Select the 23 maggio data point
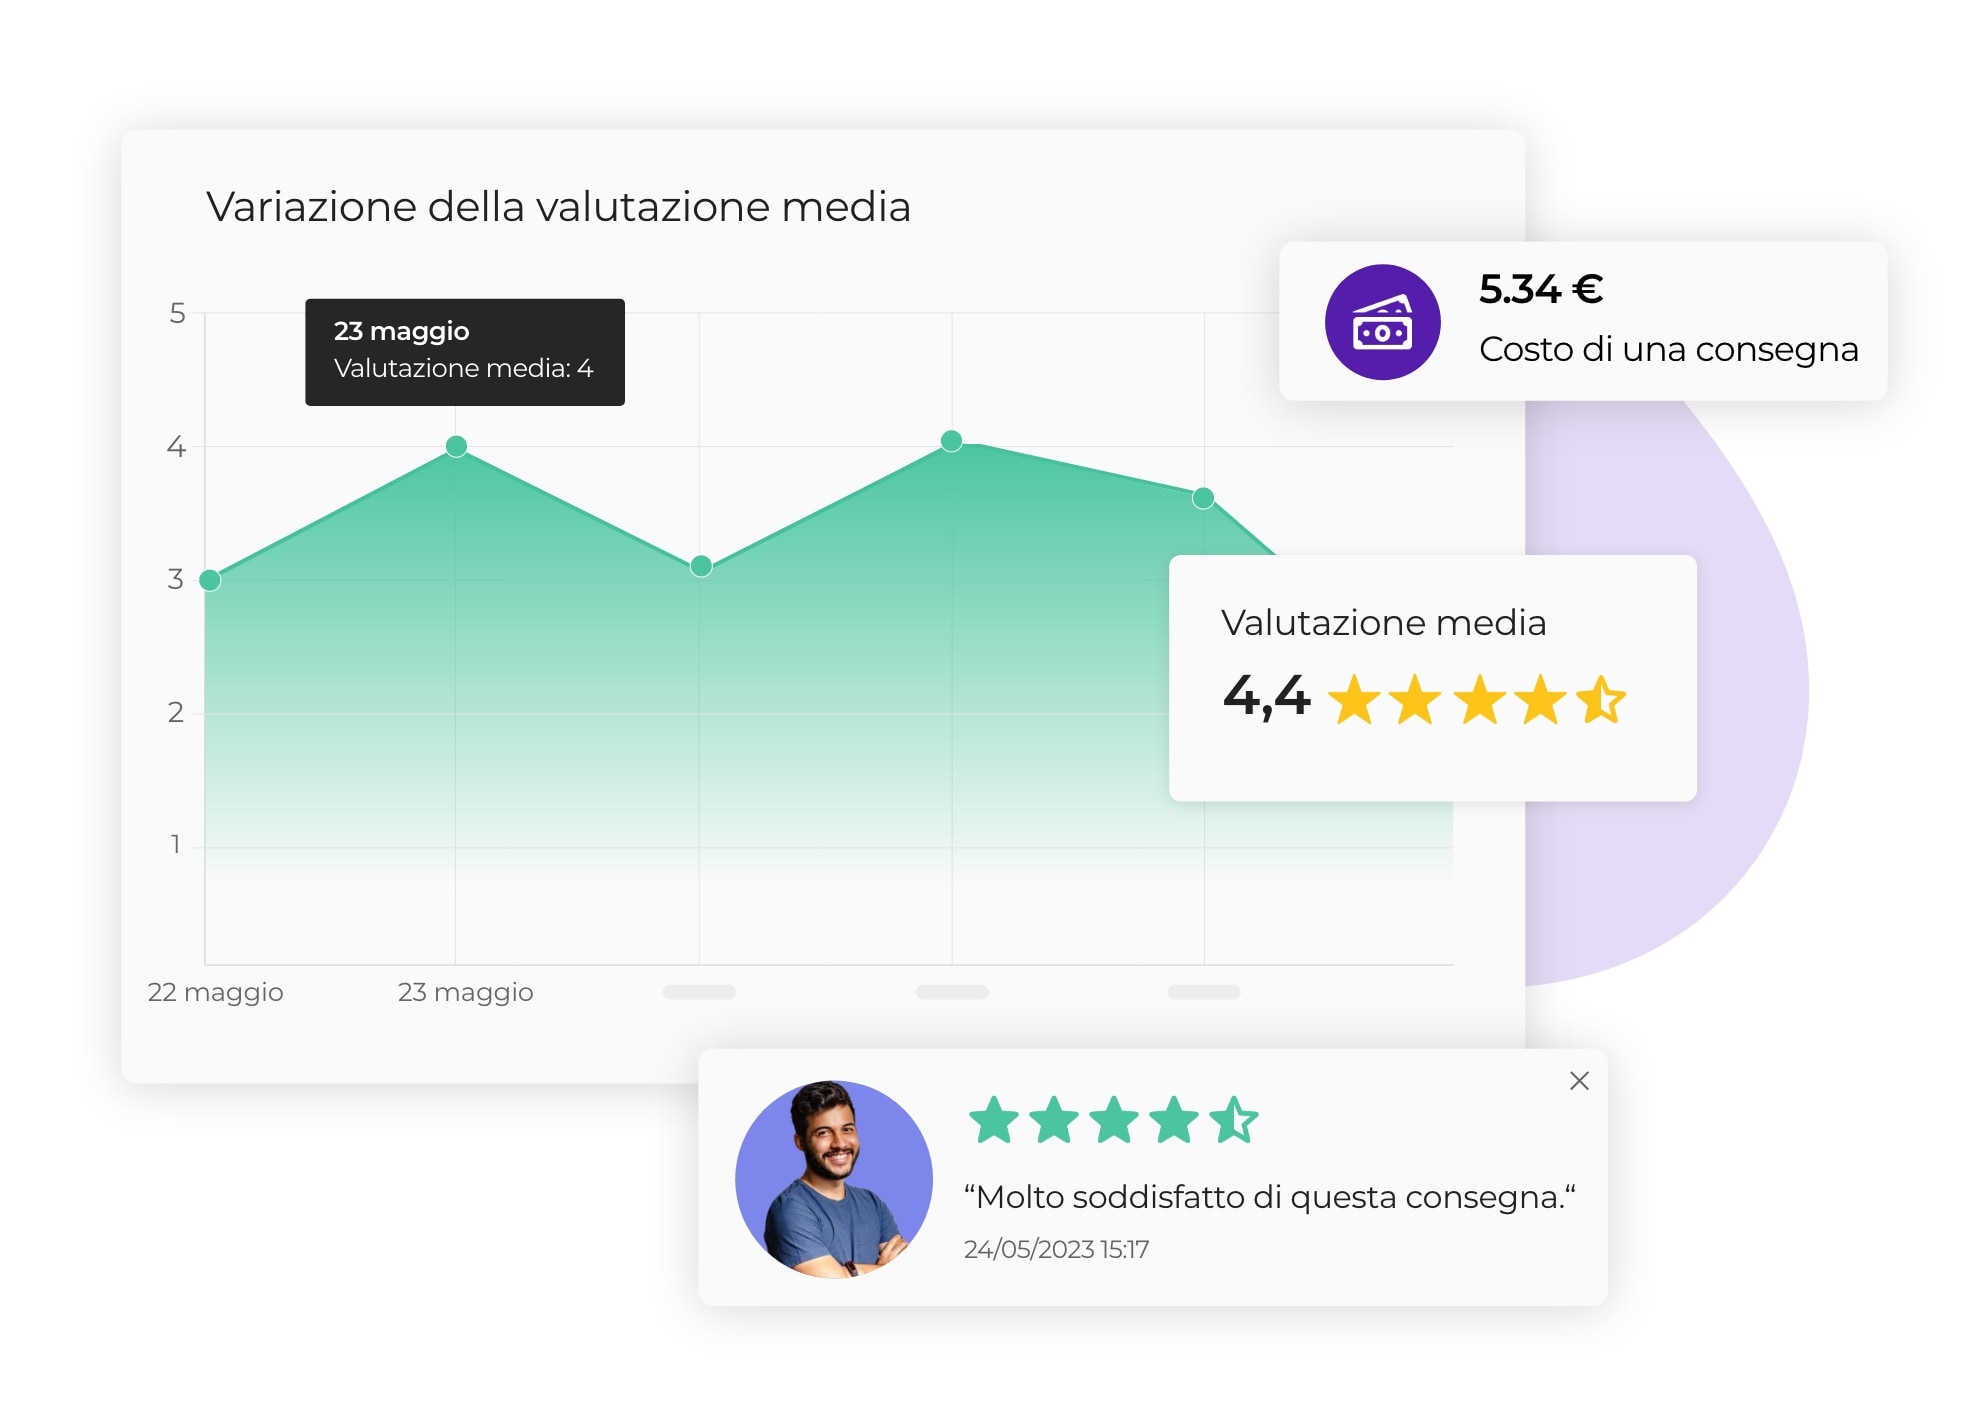The height and width of the screenshot is (1411, 1965). point(456,446)
